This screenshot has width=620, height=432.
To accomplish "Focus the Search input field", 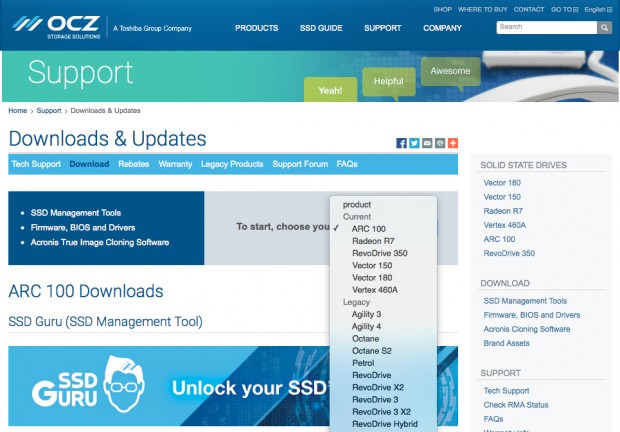I will point(546,27).
